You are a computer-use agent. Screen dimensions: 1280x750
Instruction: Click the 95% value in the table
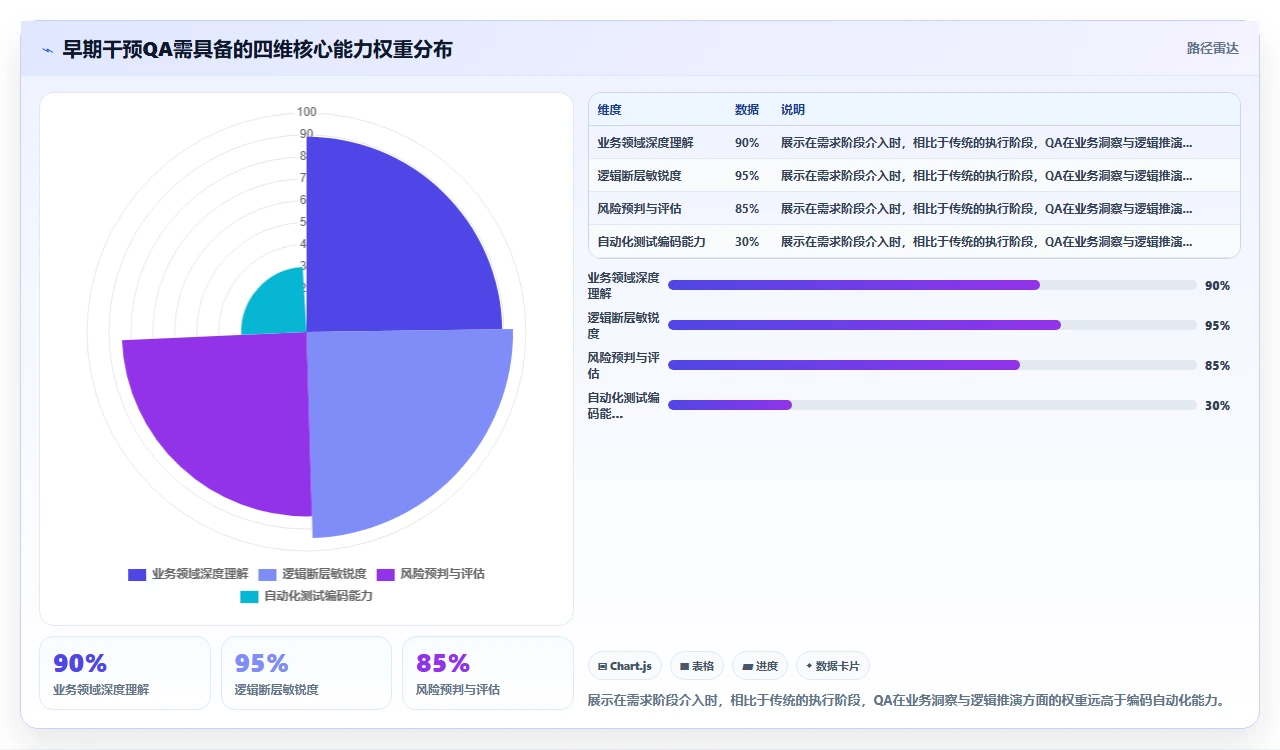pos(747,176)
